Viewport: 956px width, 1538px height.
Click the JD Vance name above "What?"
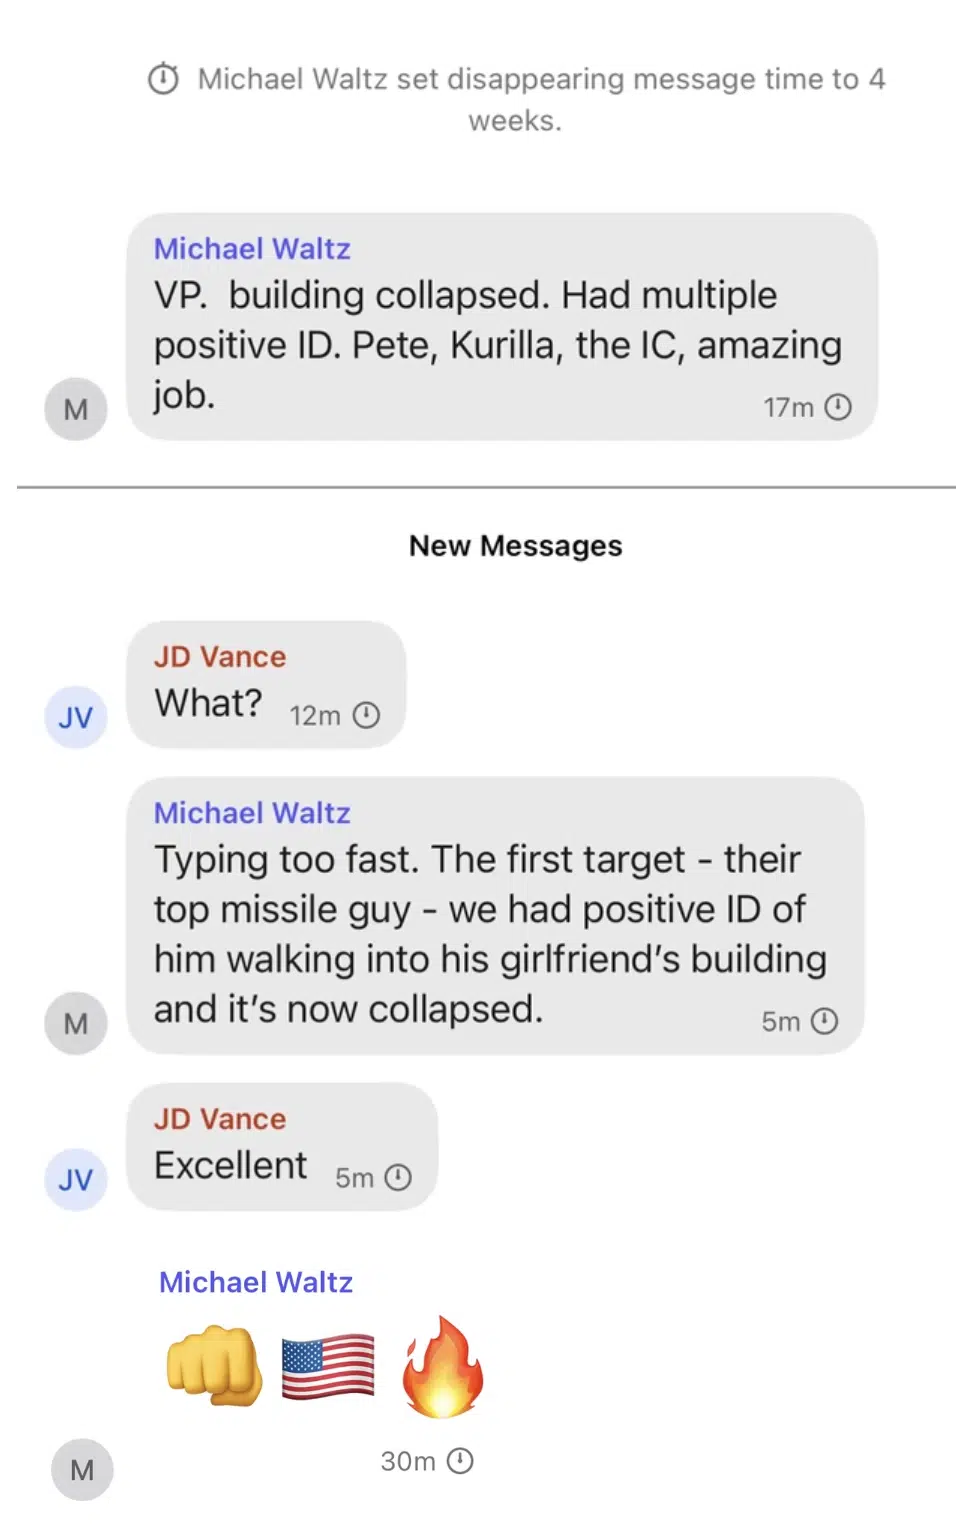[x=220, y=656]
